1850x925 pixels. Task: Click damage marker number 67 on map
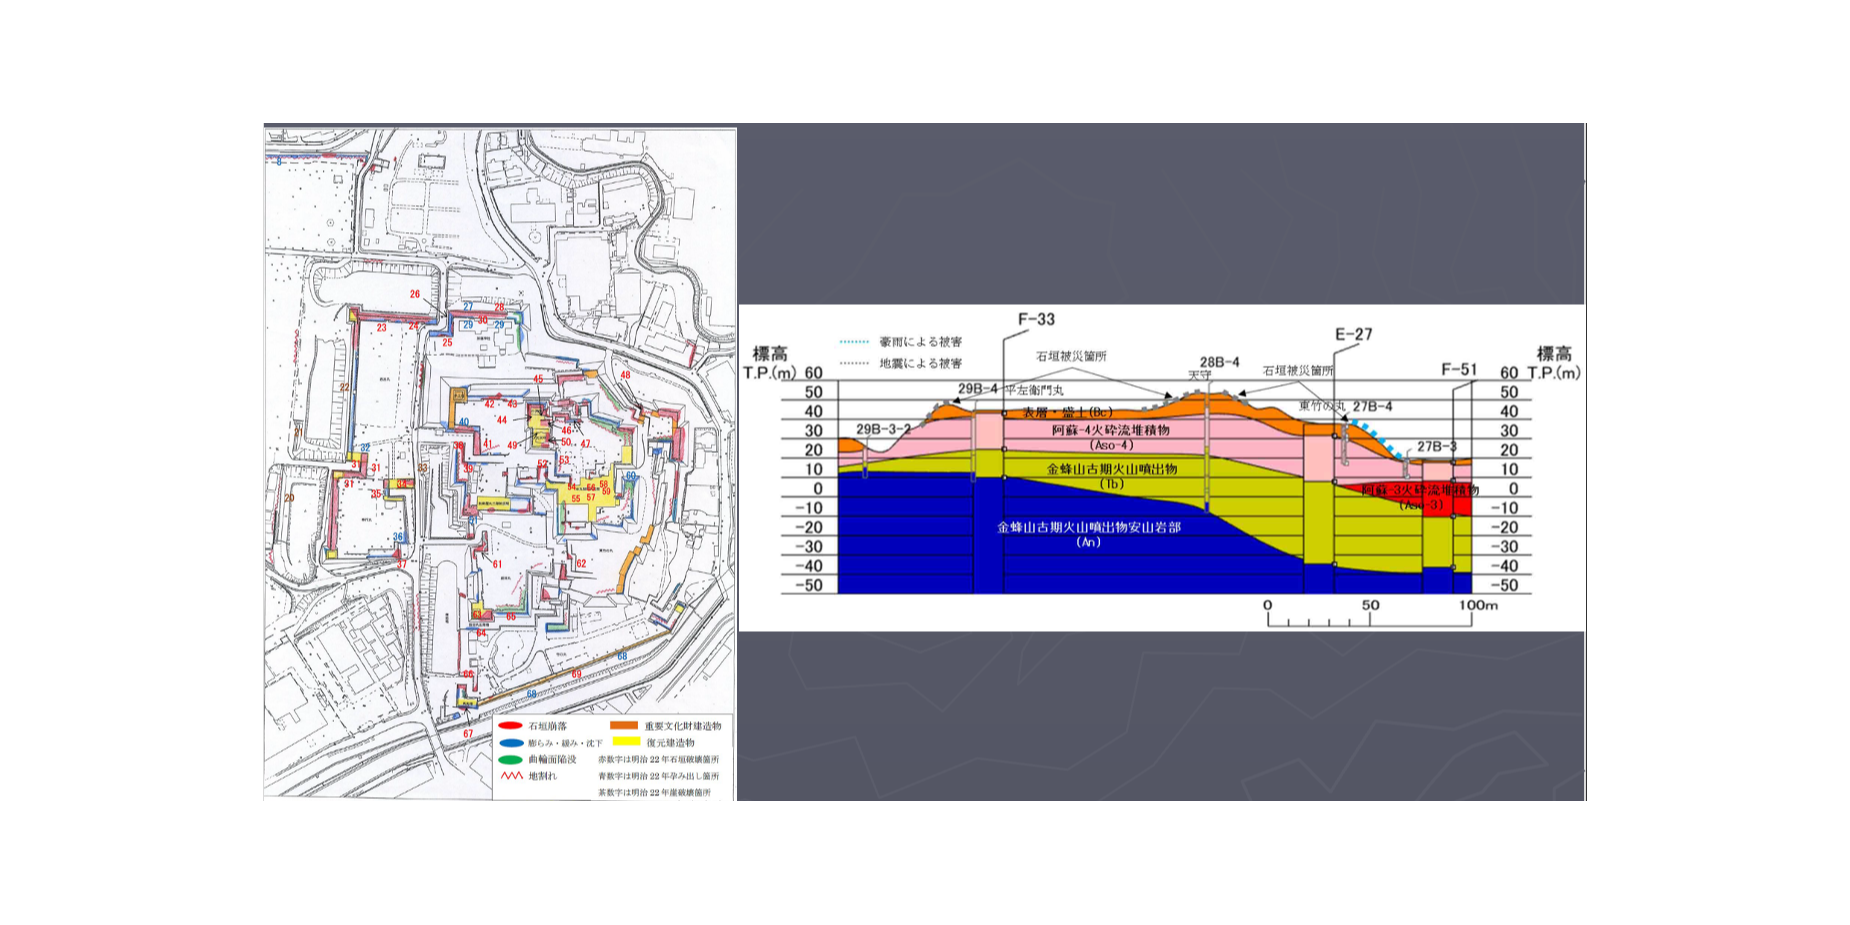pyautogui.click(x=468, y=734)
